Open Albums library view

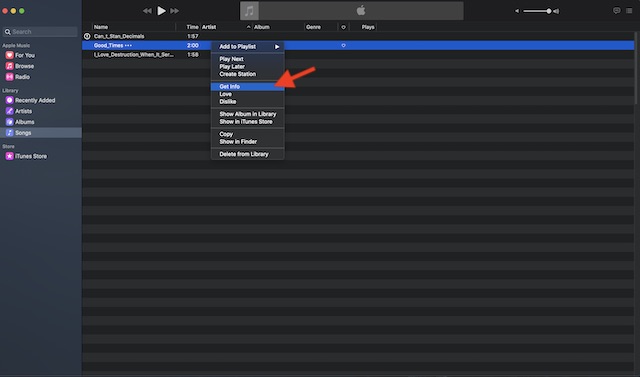(24, 122)
